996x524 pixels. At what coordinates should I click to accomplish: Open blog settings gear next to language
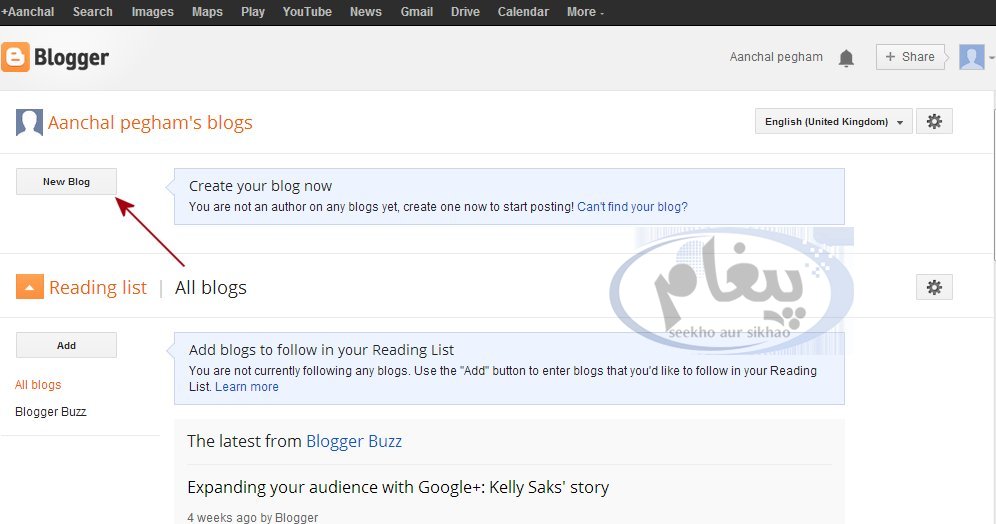934,121
